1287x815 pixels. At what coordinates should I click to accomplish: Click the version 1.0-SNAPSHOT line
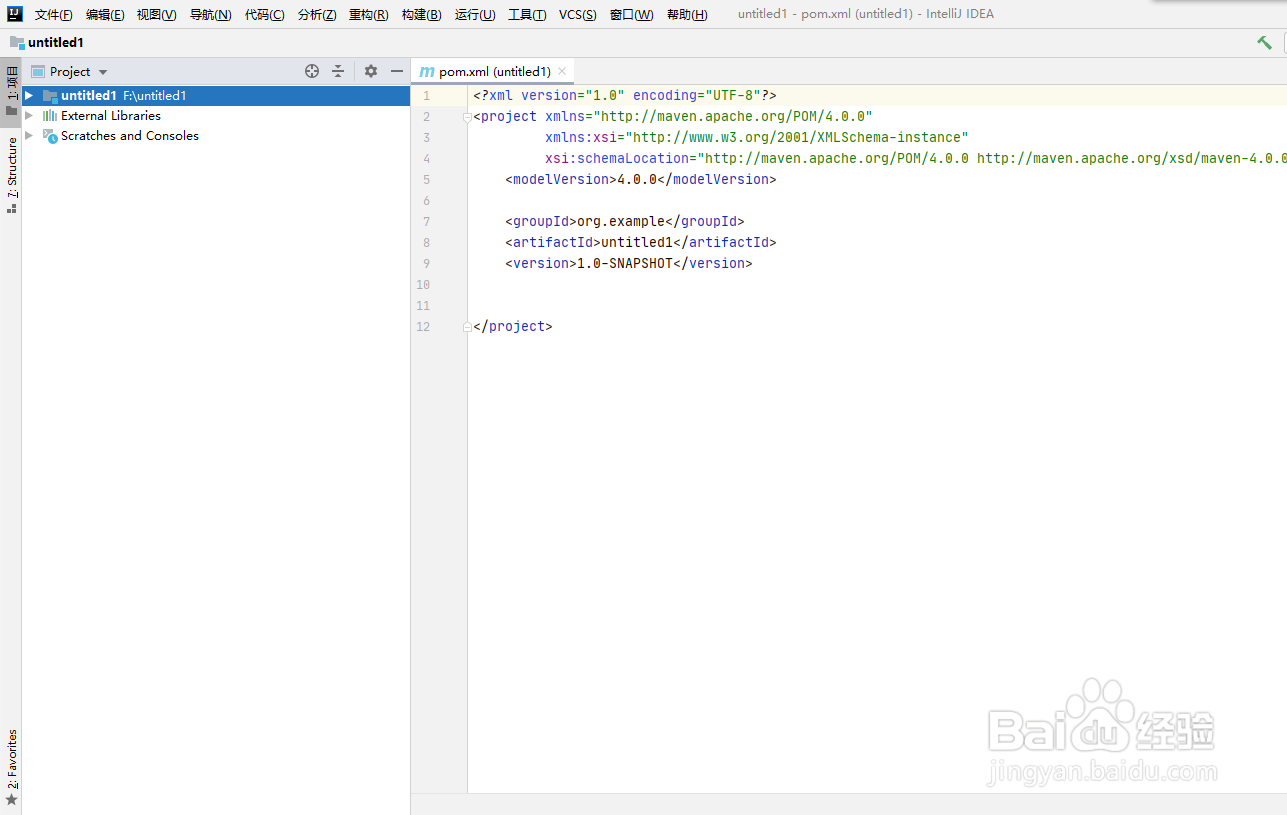coord(628,264)
